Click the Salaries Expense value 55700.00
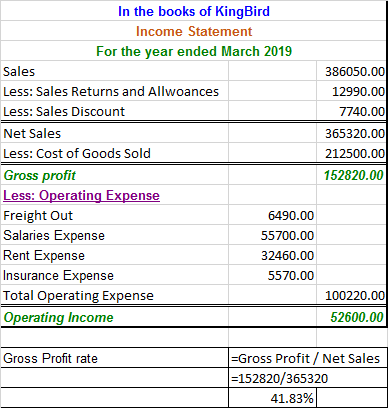 (x=272, y=235)
